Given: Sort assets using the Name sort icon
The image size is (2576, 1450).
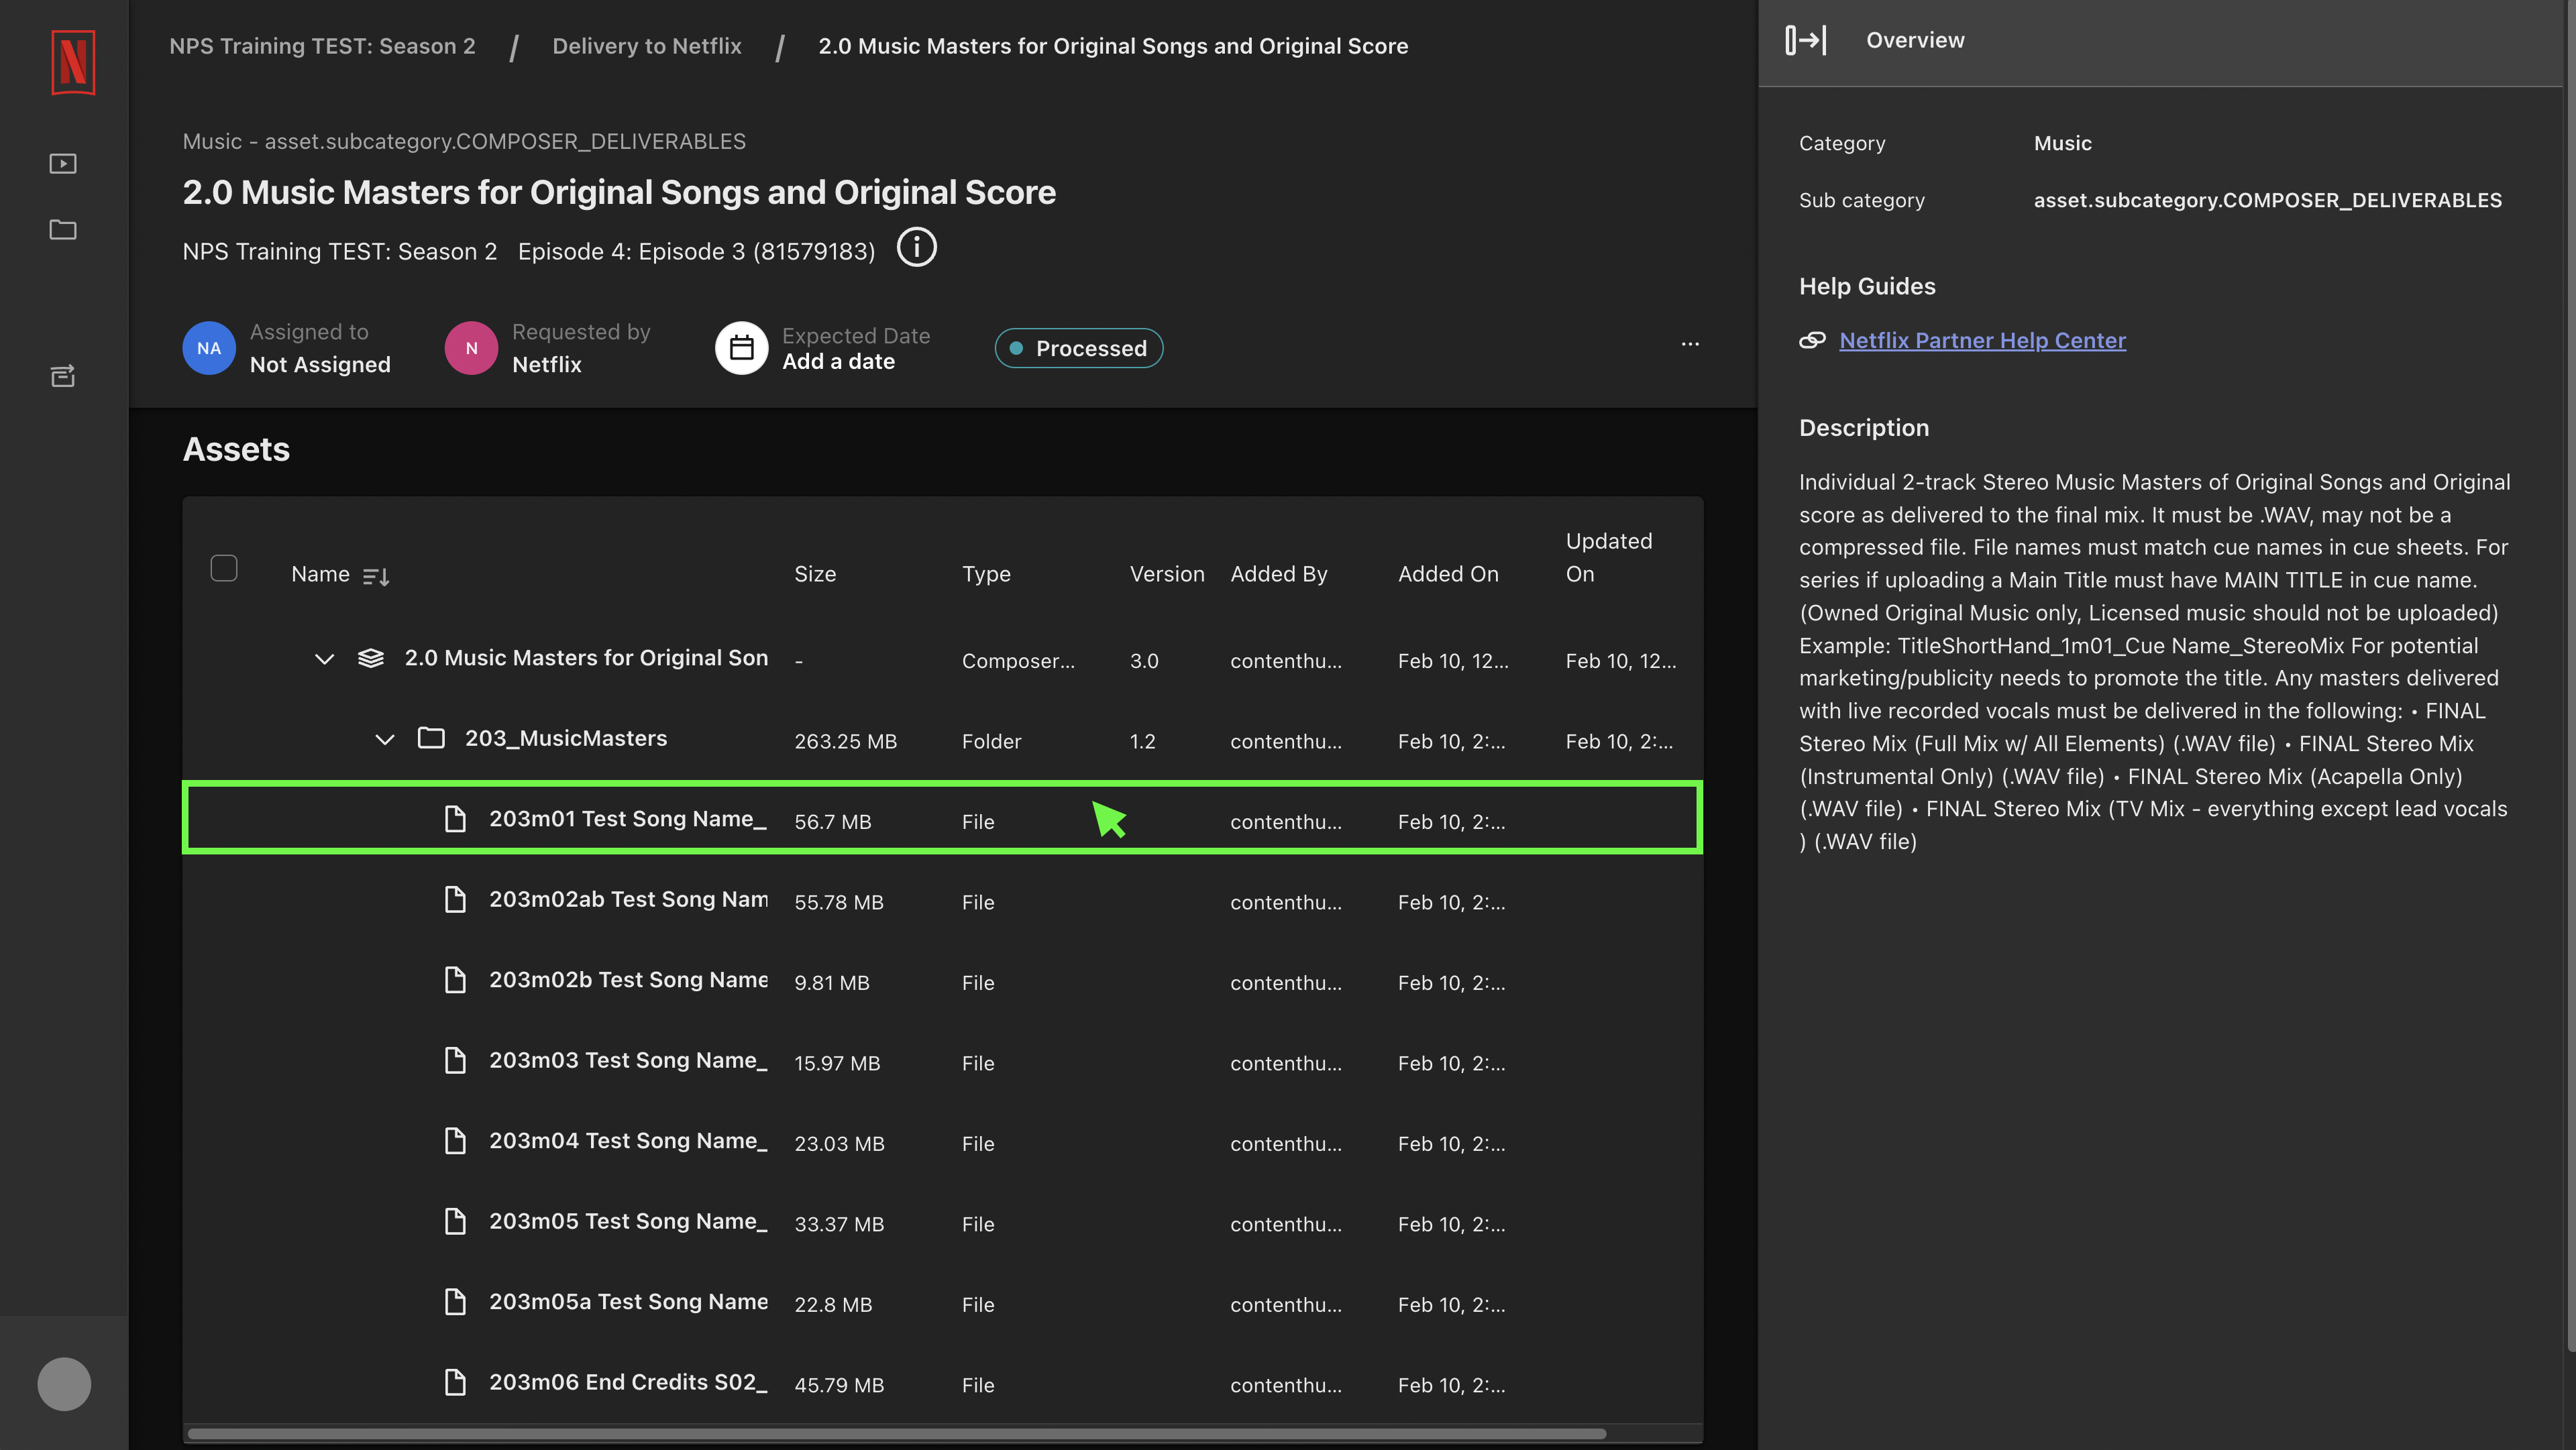Looking at the screenshot, I should click(x=376, y=576).
